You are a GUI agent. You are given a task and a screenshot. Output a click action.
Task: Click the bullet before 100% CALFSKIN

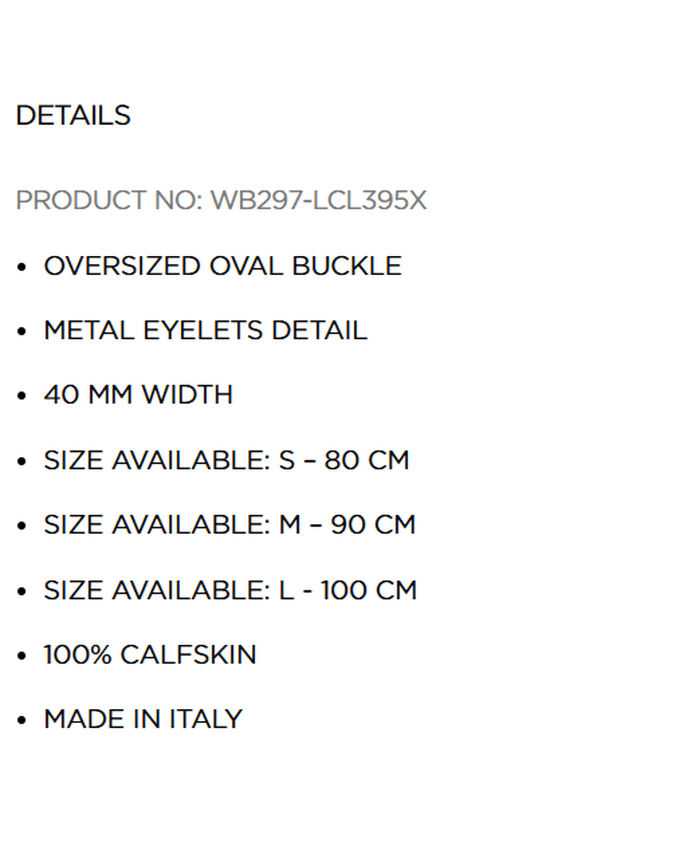coord(22,656)
